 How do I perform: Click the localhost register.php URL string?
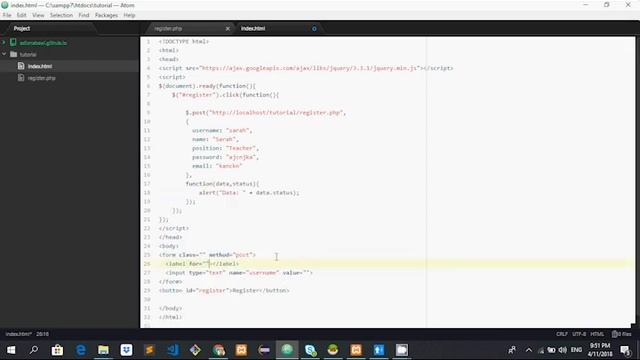pyautogui.click(x=276, y=113)
